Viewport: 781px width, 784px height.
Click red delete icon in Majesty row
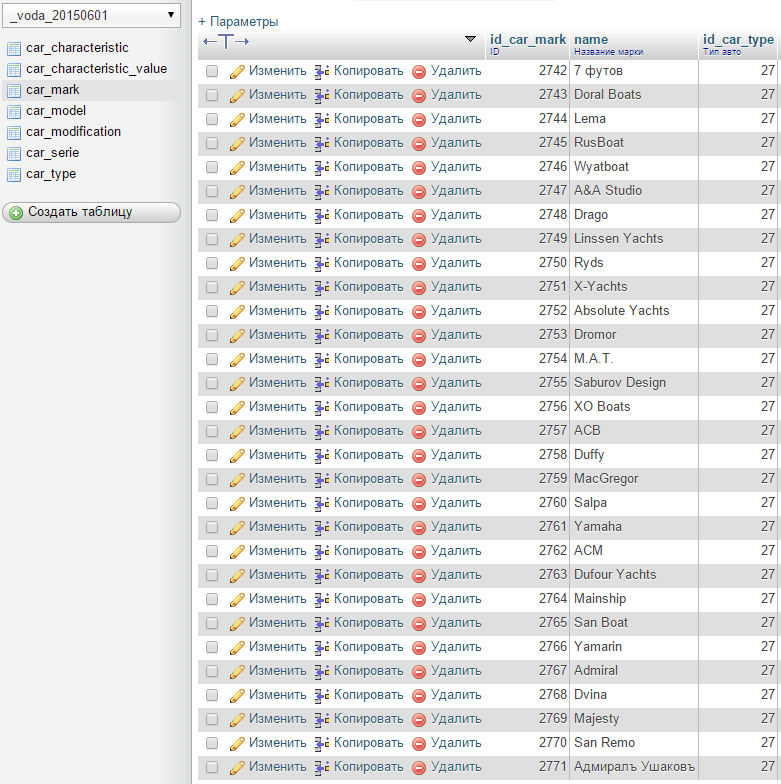418,720
